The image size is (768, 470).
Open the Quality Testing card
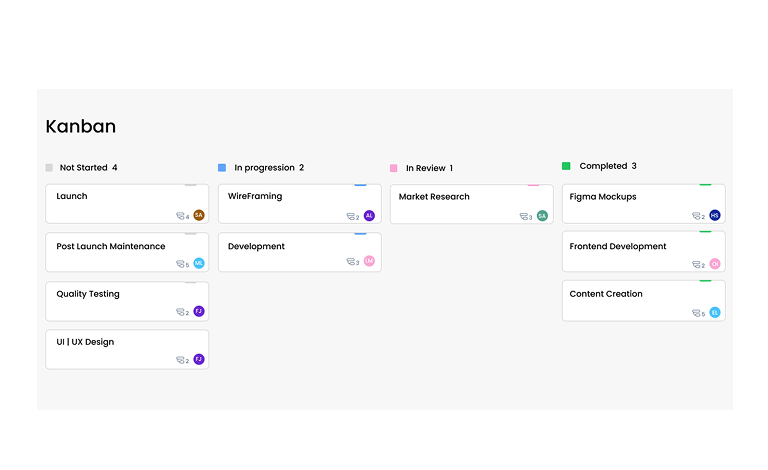(x=127, y=301)
